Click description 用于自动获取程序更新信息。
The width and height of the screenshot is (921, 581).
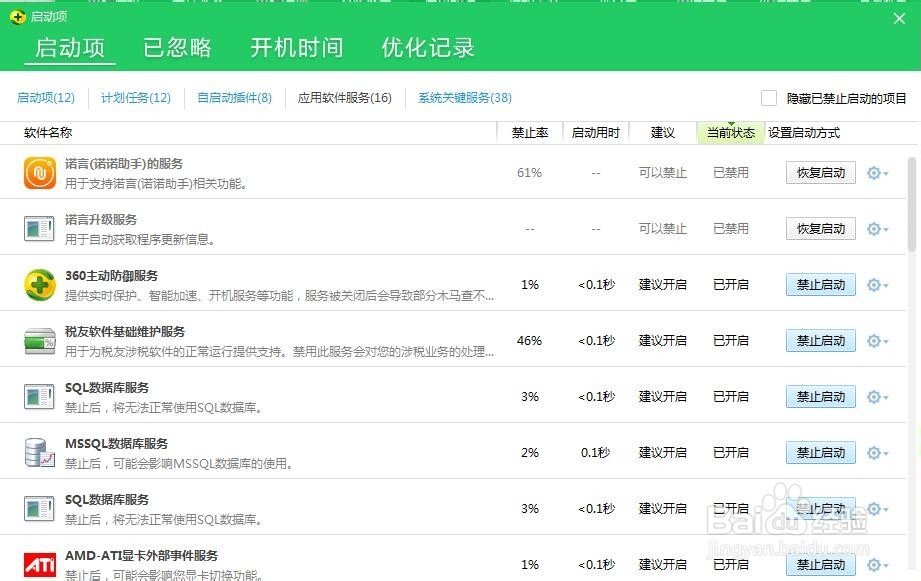[x=140, y=240]
